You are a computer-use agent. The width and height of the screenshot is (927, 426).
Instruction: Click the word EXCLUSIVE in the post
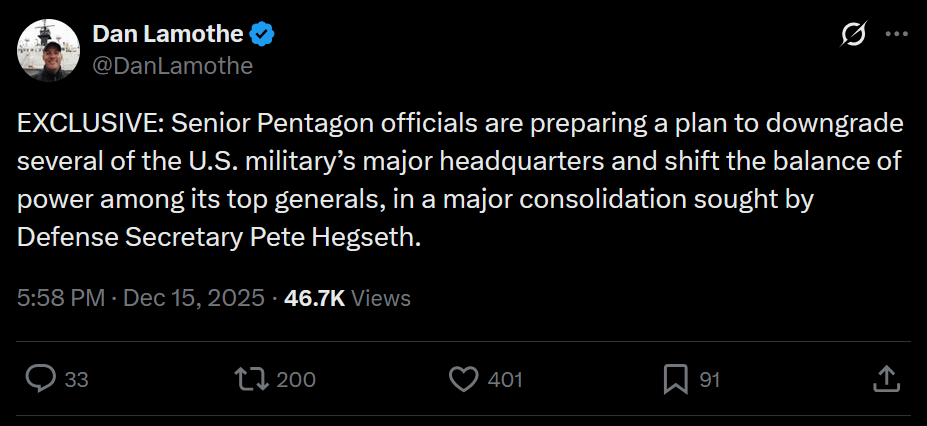pos(86,124)
